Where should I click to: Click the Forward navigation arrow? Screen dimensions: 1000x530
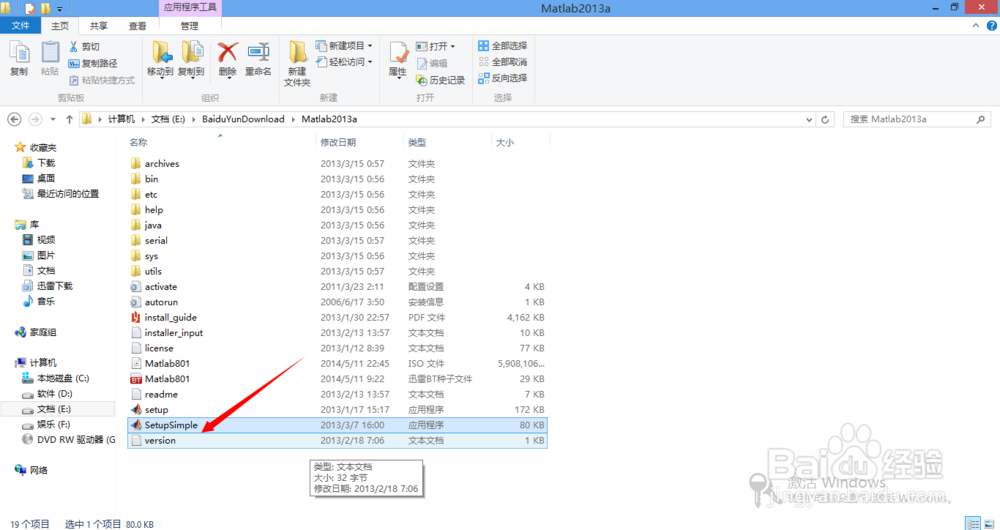[x=35, y=119]
